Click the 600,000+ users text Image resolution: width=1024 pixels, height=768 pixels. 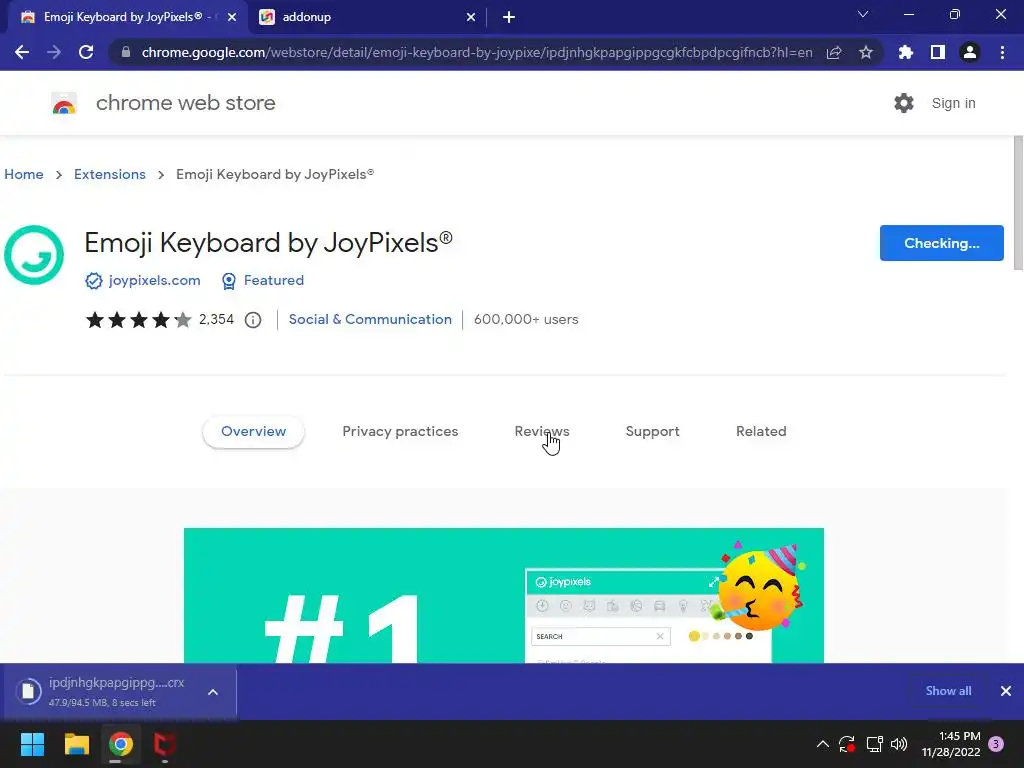pyautogui.click(x=526, y=319)
